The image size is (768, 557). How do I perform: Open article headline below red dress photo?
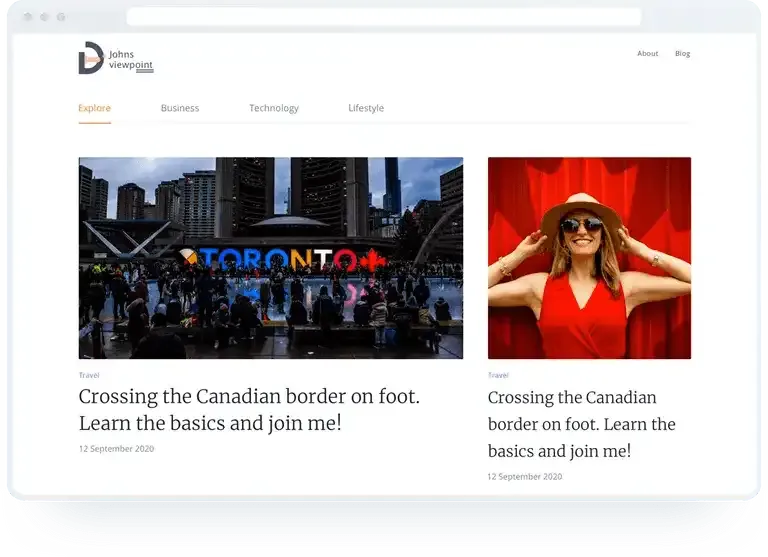(x=581, y=424)
